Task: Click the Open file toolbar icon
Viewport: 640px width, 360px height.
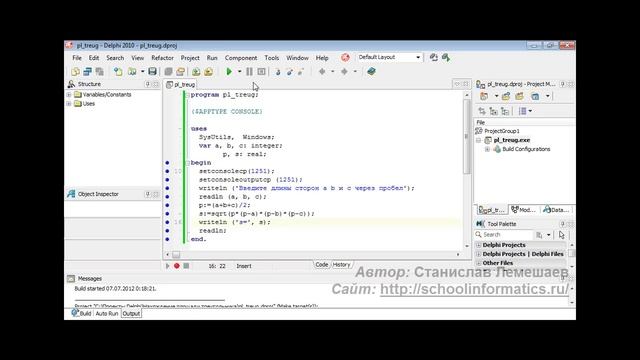Action: click(x=118, y=71)
